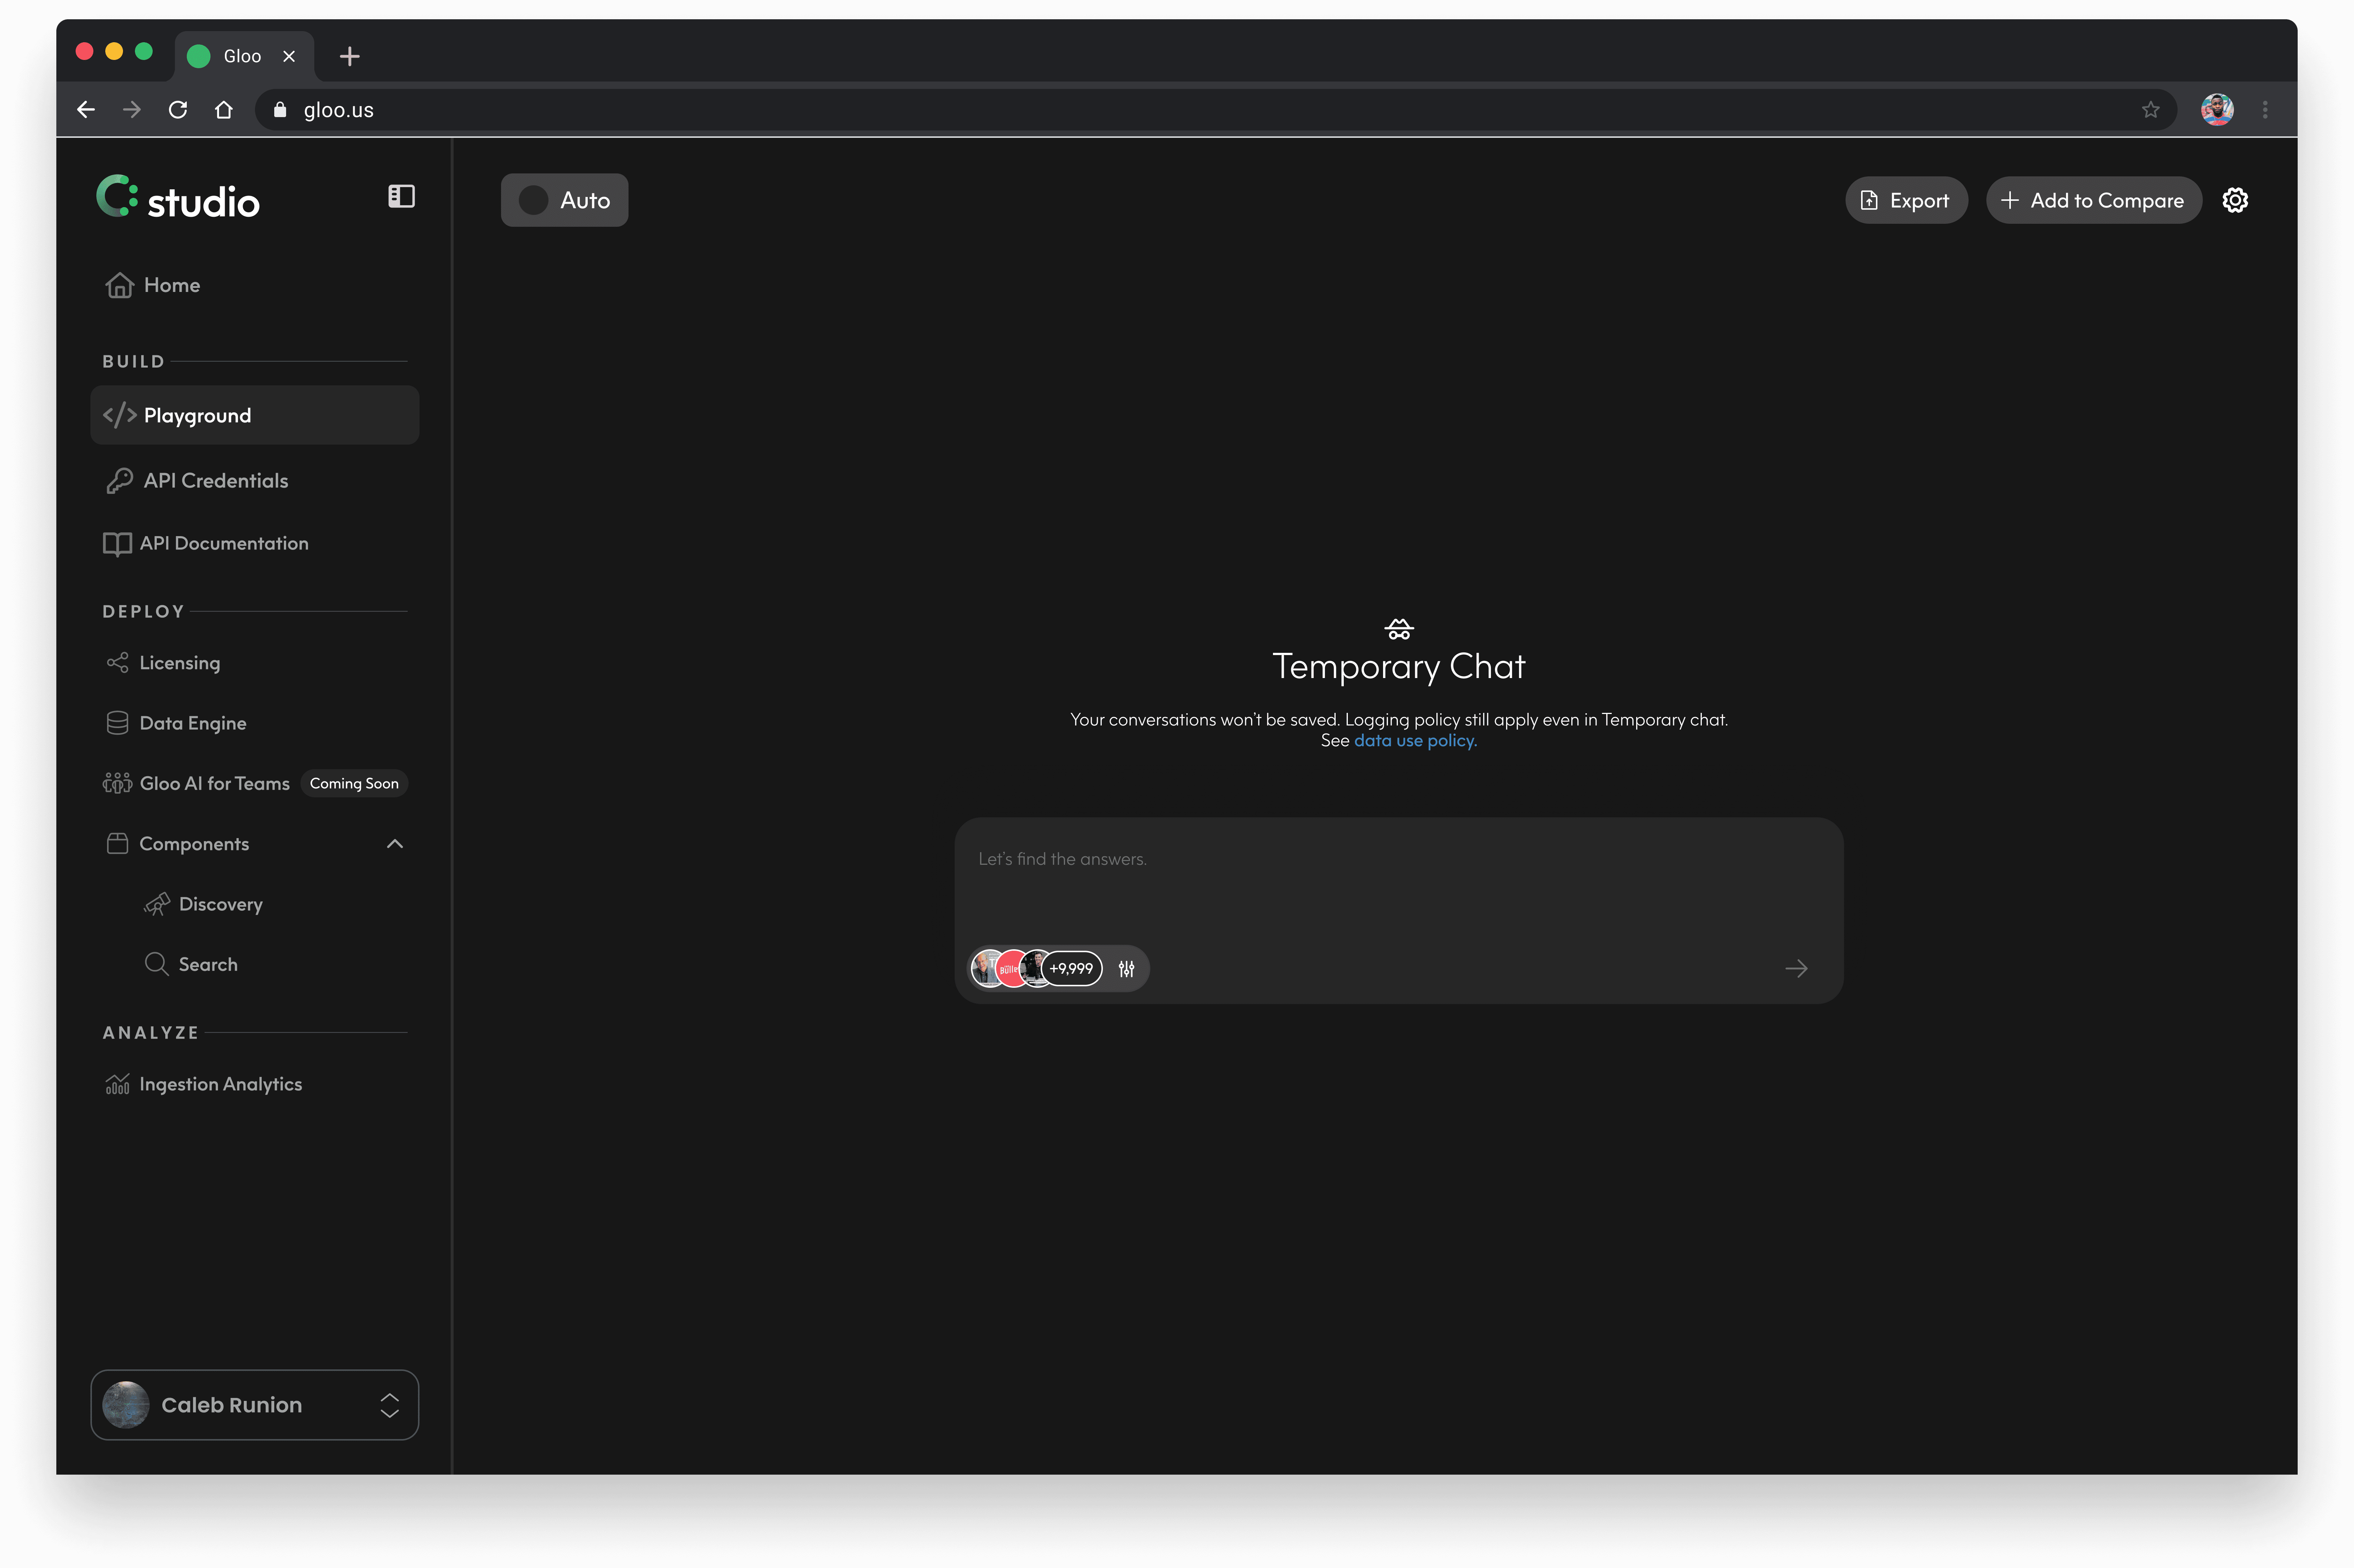Collapse the Components section chevron

coord(395,844)
